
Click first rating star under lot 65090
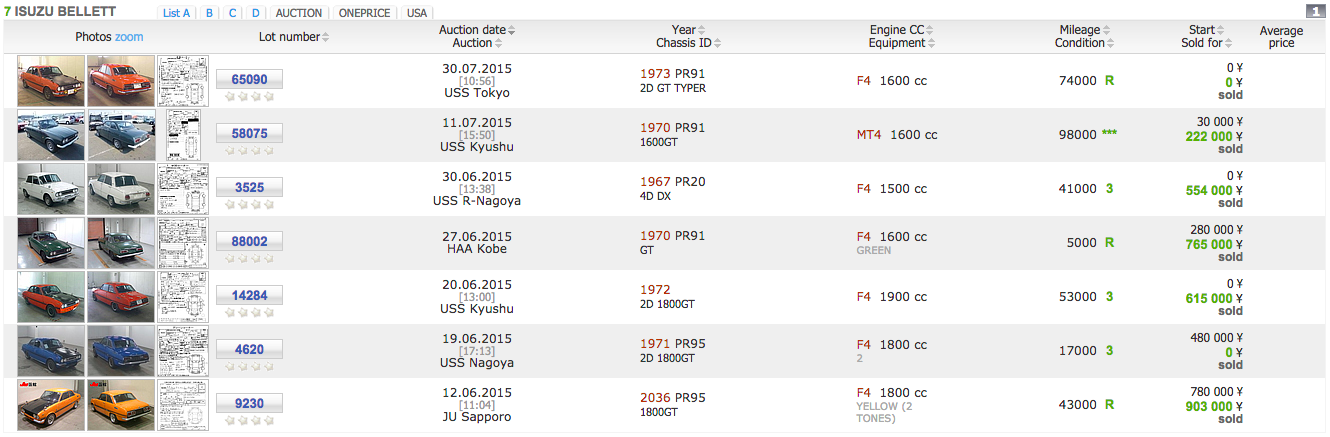point(230,97)
